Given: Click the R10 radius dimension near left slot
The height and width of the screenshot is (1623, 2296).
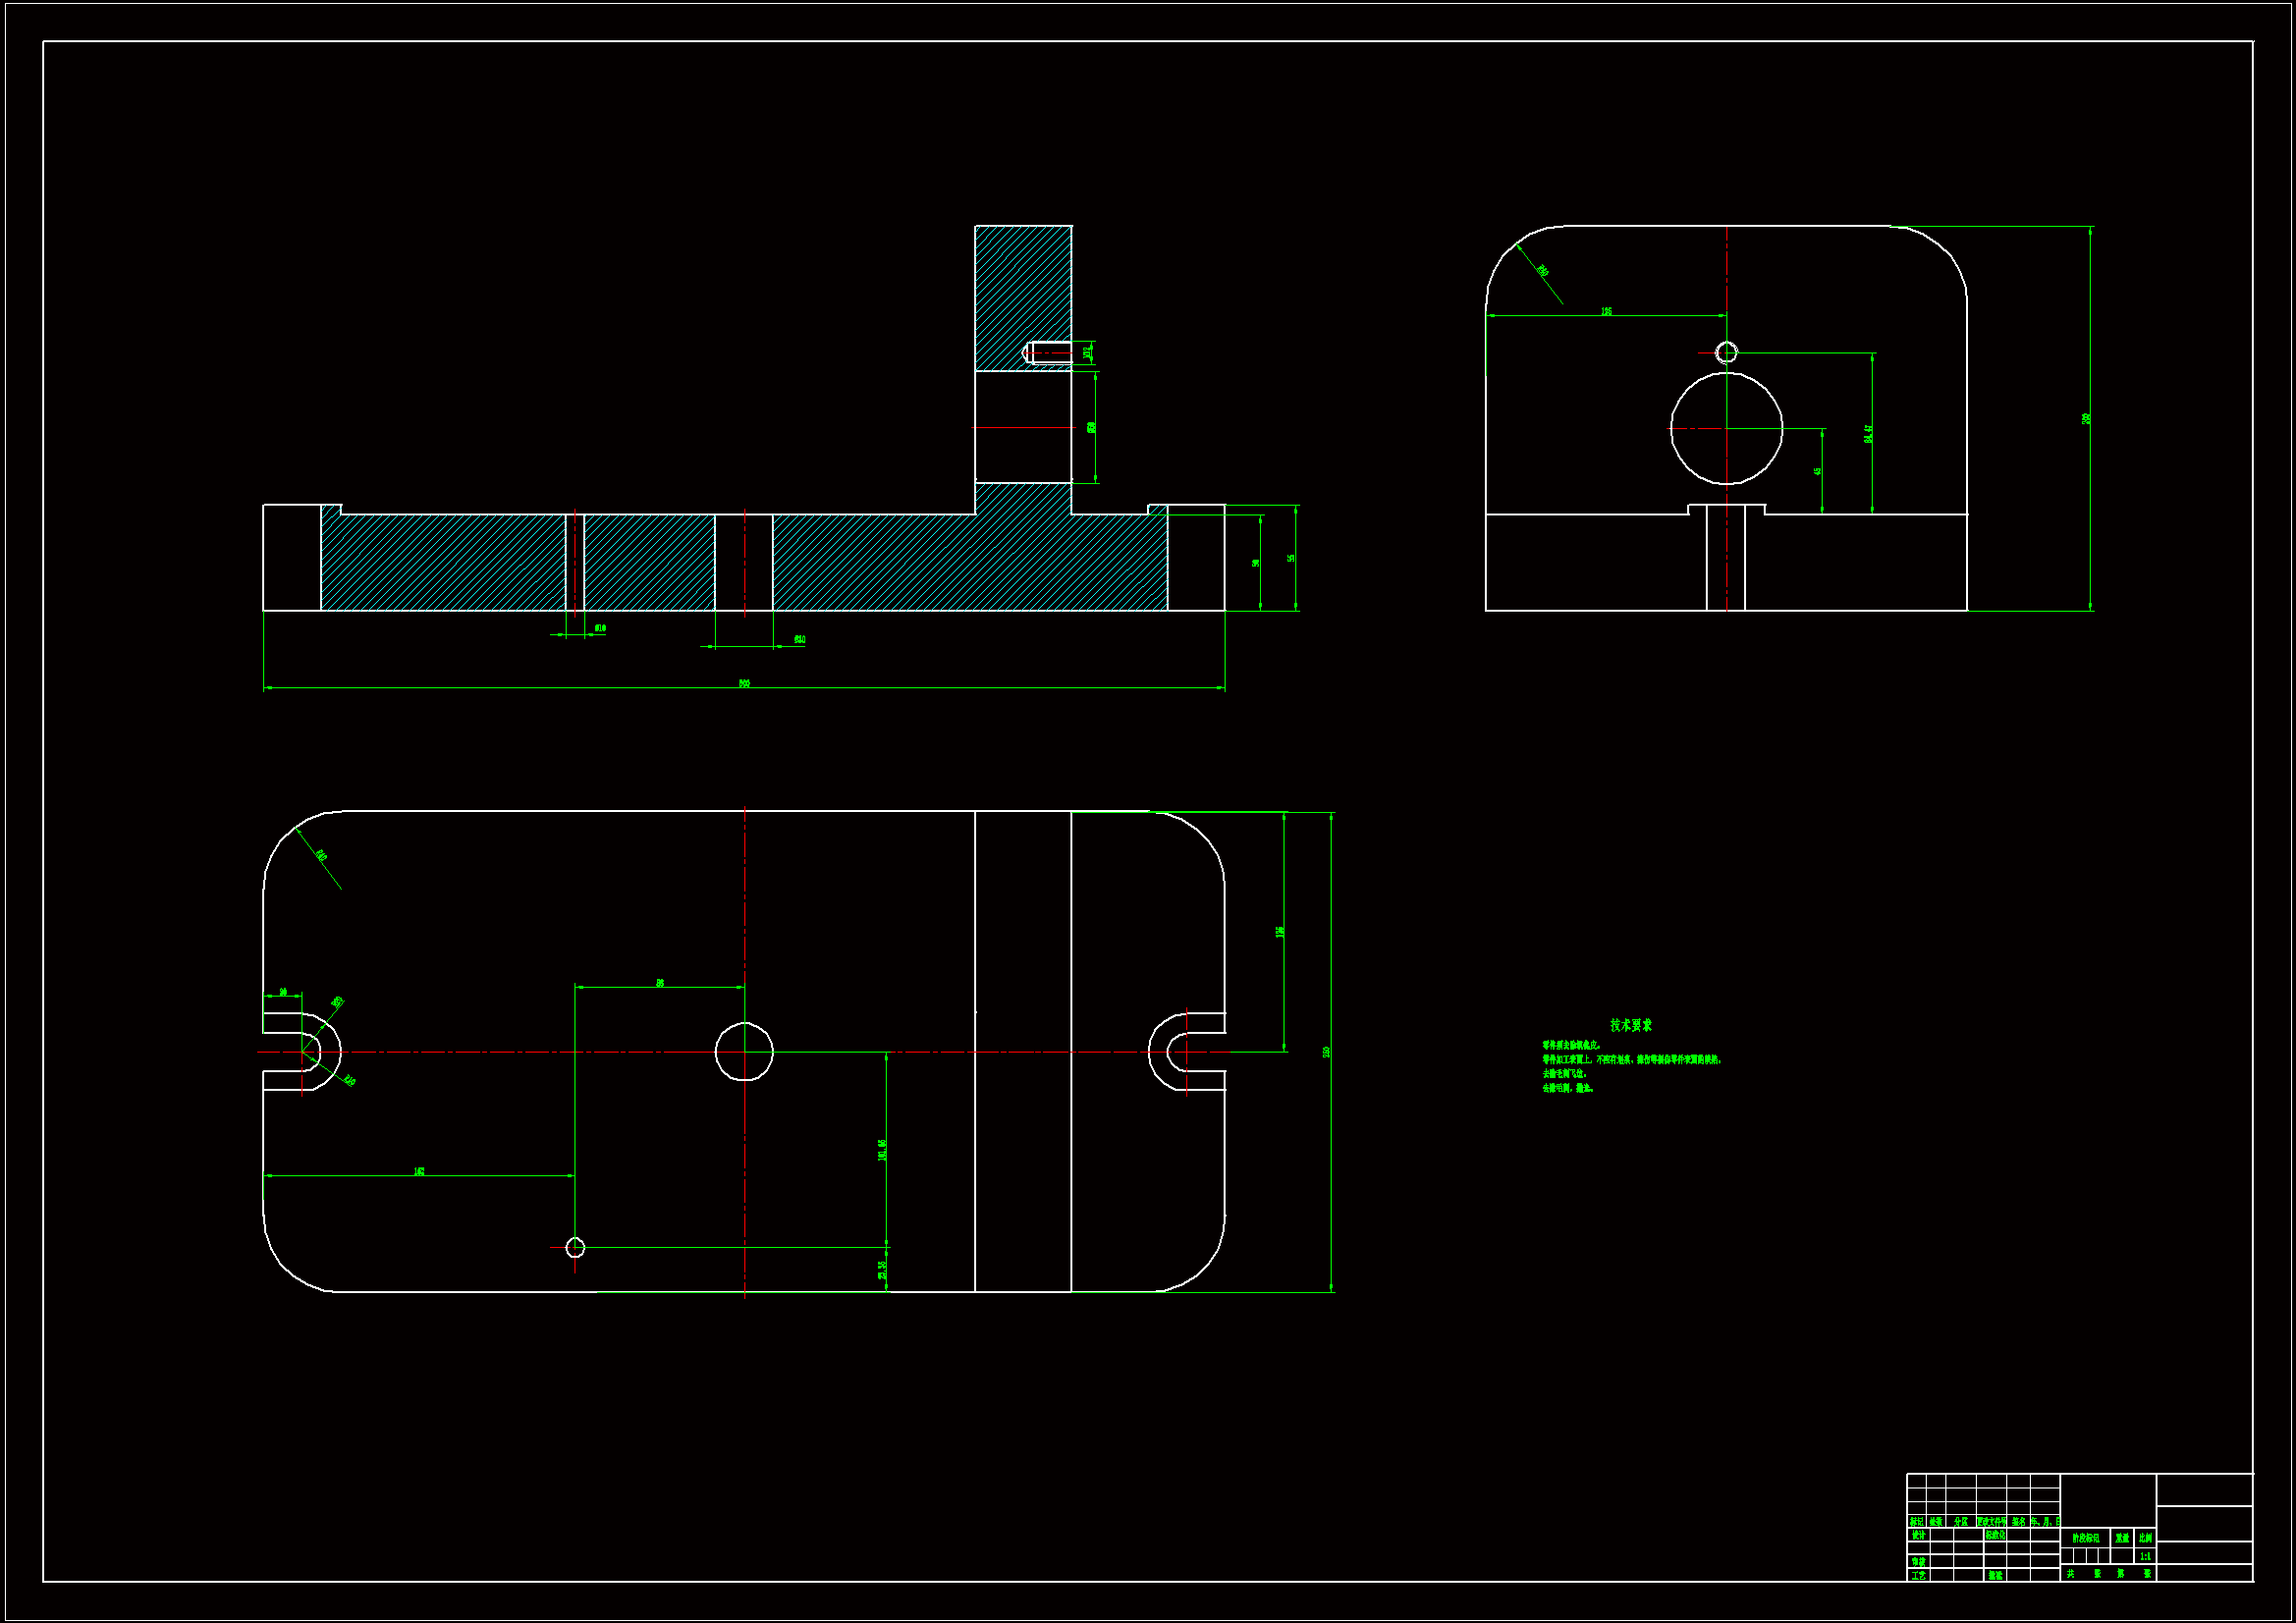Looking at the screenshot, I should (x=349, y=1080).
